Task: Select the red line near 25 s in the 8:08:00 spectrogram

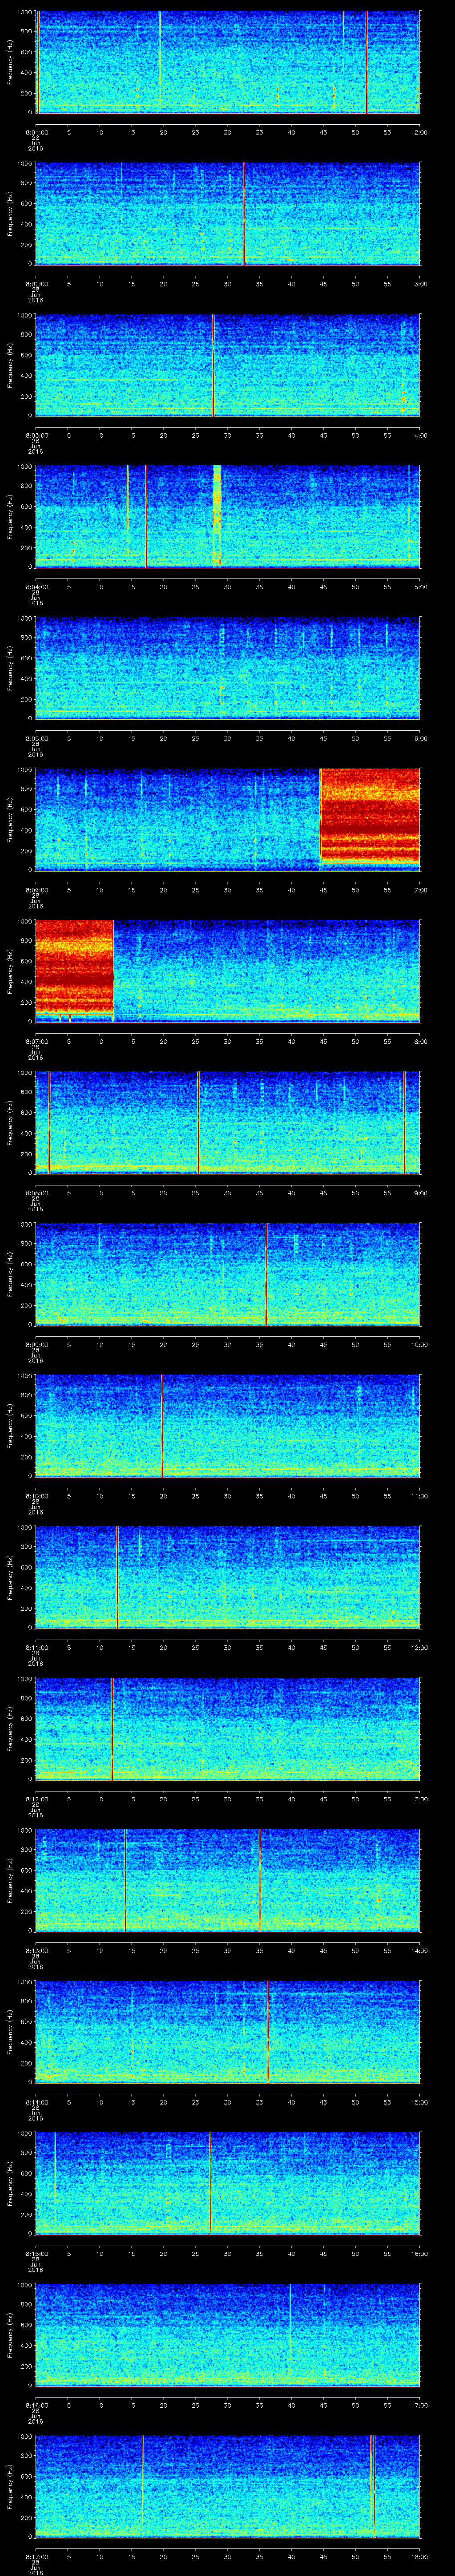Action: 198,1122
